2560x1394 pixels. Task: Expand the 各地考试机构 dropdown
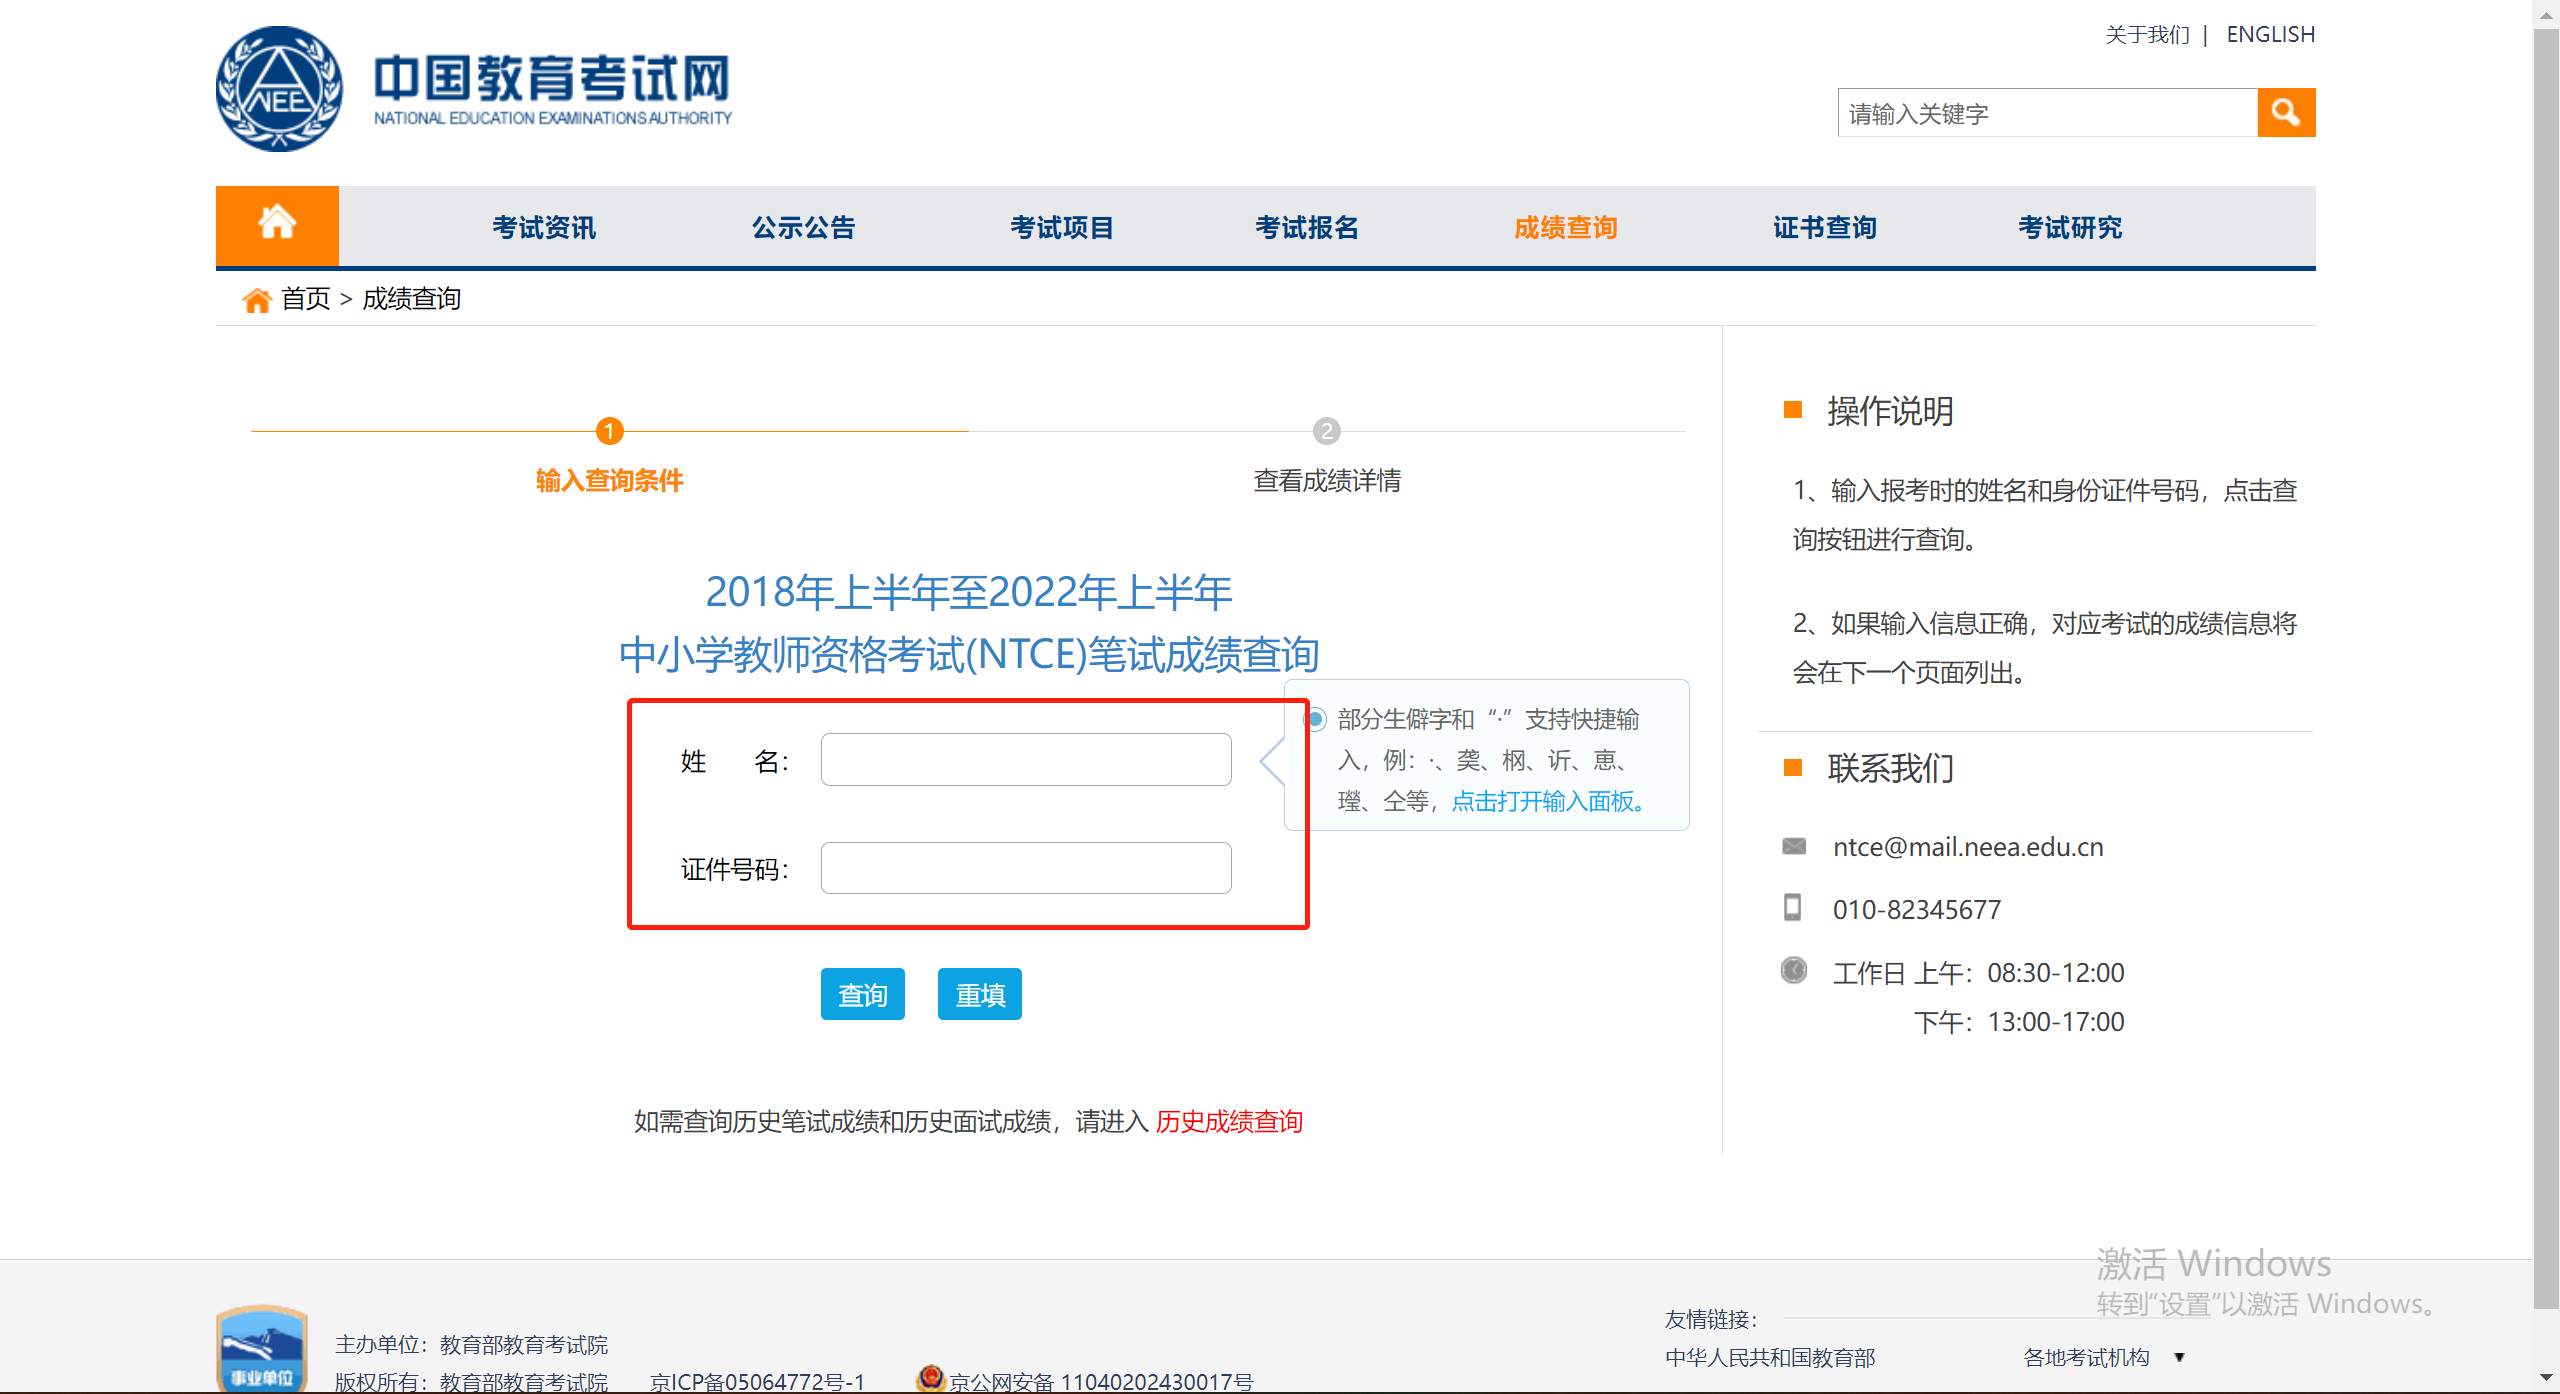click(x=2179, y=1357)
